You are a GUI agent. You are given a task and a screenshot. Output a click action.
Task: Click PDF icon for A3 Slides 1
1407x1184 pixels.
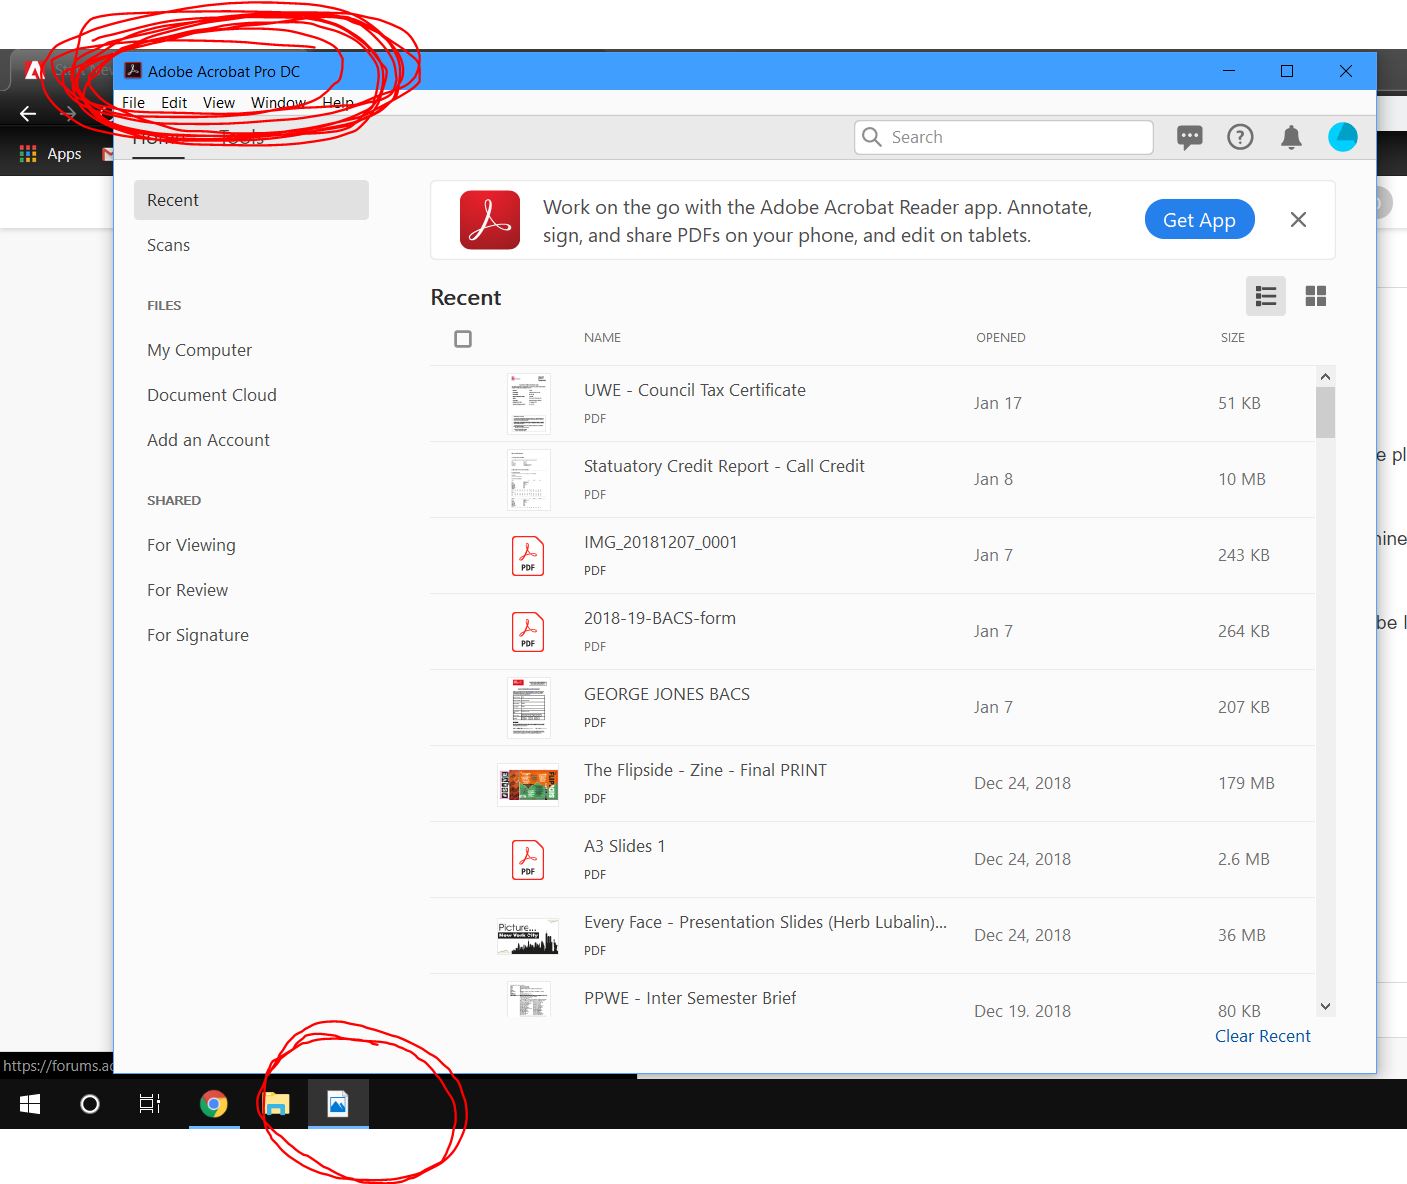(528, 860)
